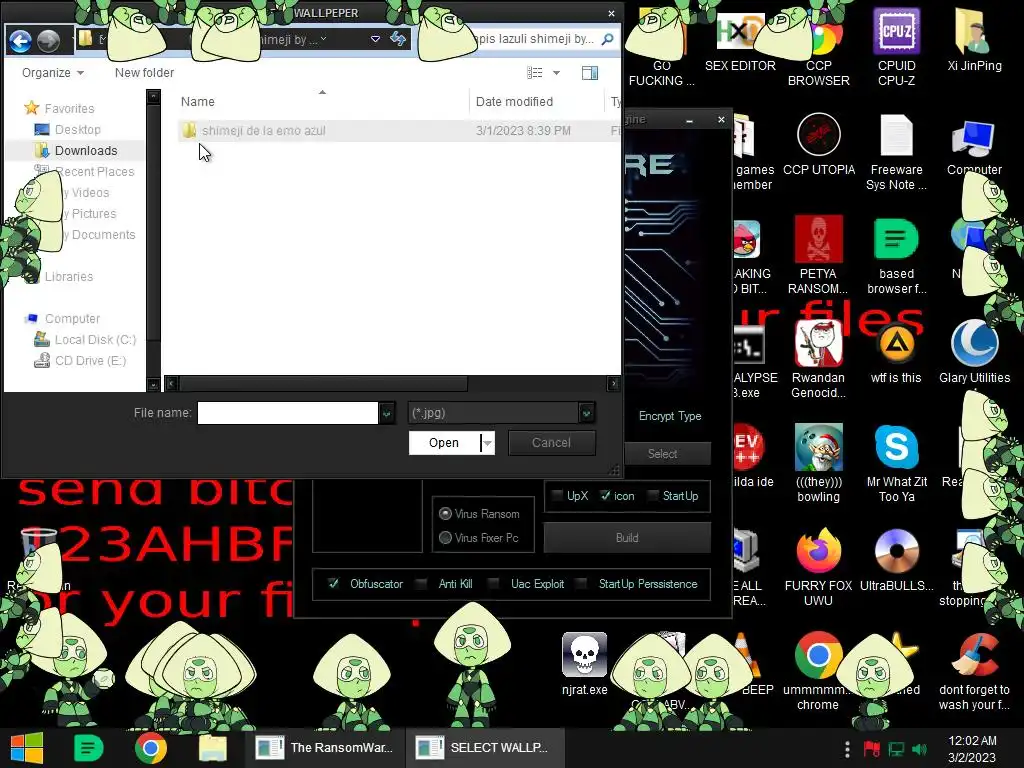Click New folder in dialog toolbar
1024x768 pixels.
(144, 72)
